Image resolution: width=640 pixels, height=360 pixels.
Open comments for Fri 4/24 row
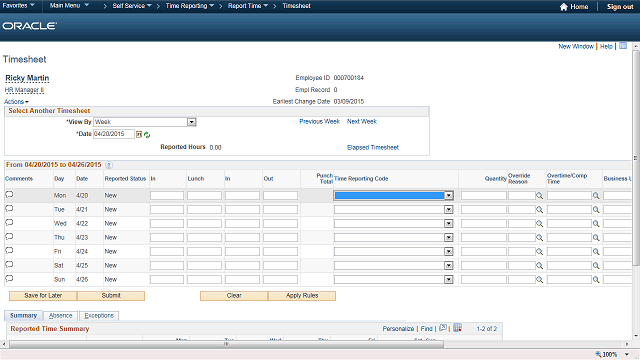pos(9,251)
